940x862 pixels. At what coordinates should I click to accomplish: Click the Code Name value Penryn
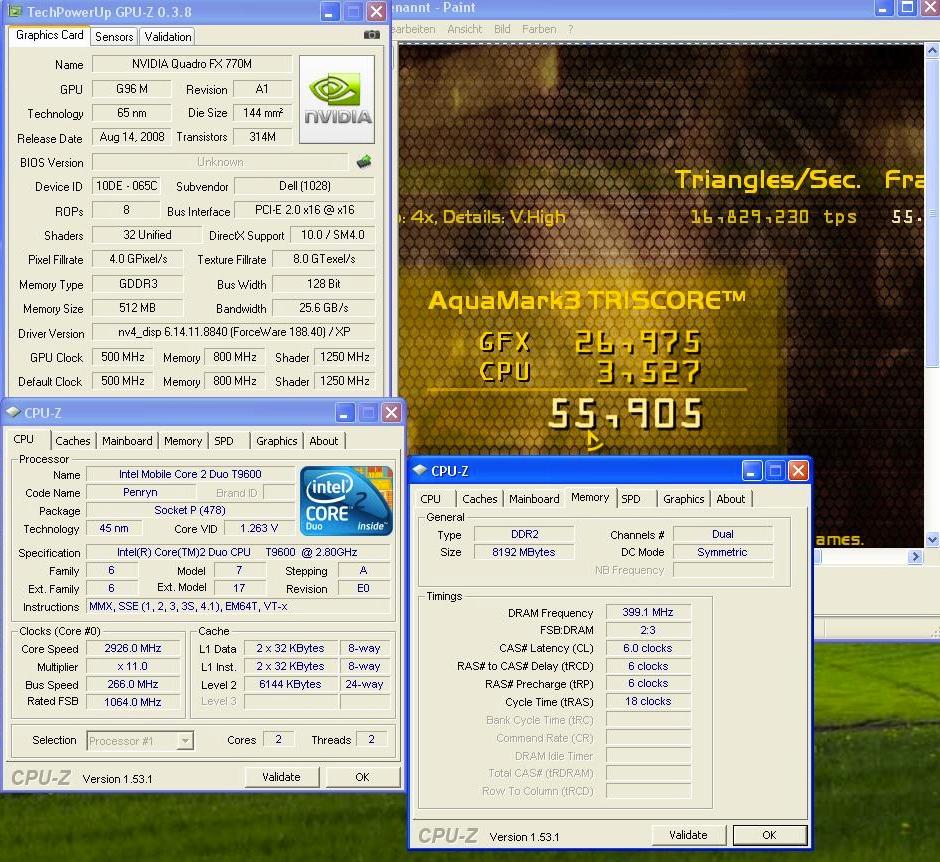(x=140, y=492)
